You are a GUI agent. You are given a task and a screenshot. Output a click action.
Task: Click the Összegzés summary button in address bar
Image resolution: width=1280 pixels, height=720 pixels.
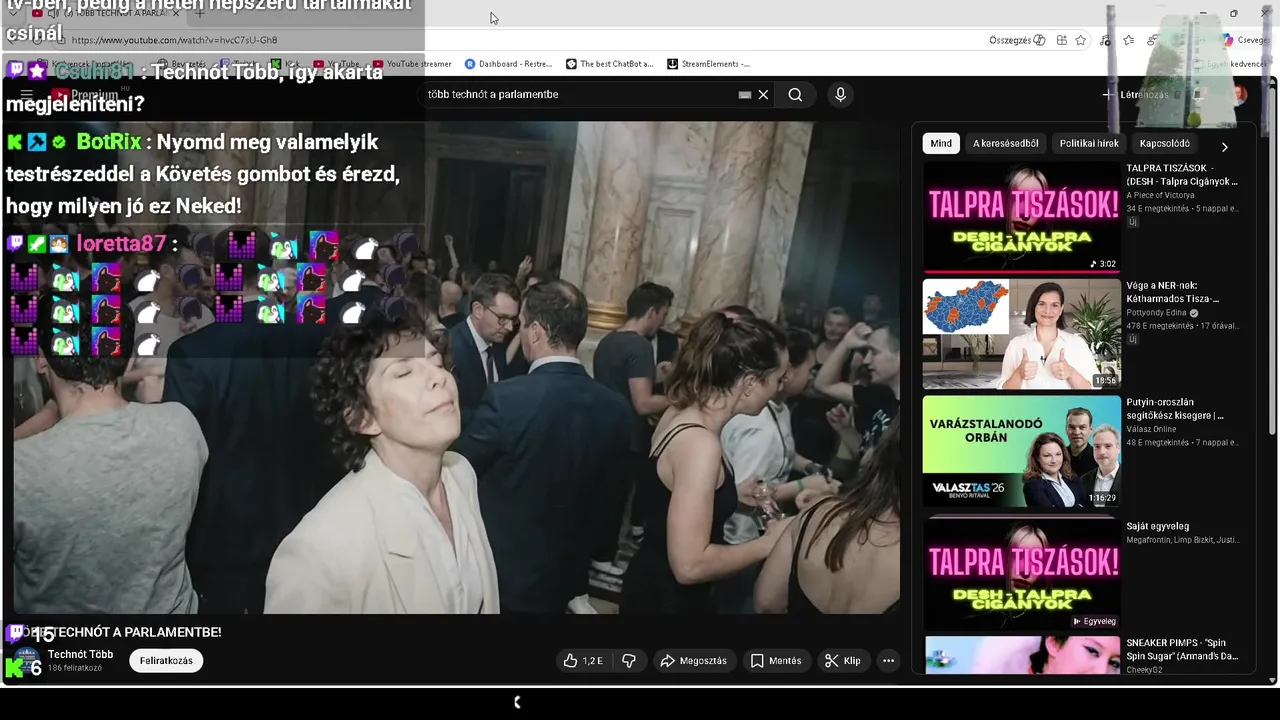(x=1017, y=40)
